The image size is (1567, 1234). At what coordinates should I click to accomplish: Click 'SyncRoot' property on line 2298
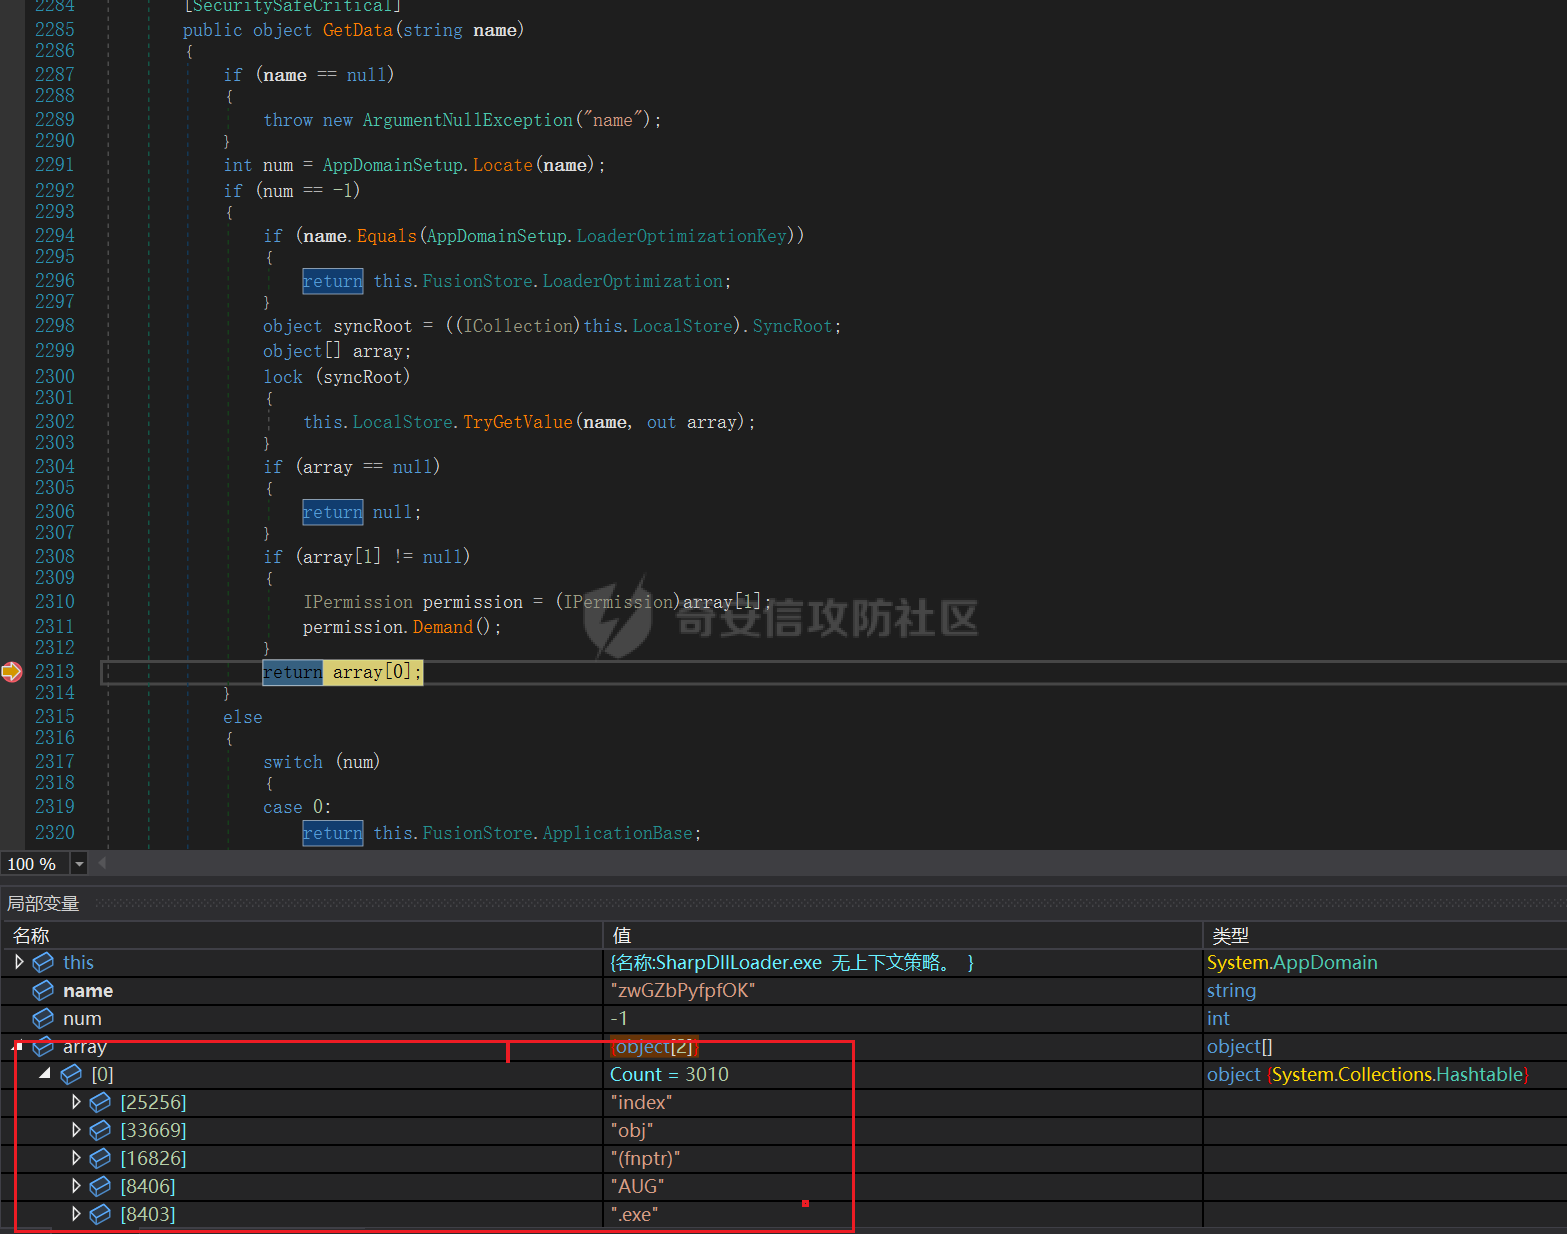[792, 326]
